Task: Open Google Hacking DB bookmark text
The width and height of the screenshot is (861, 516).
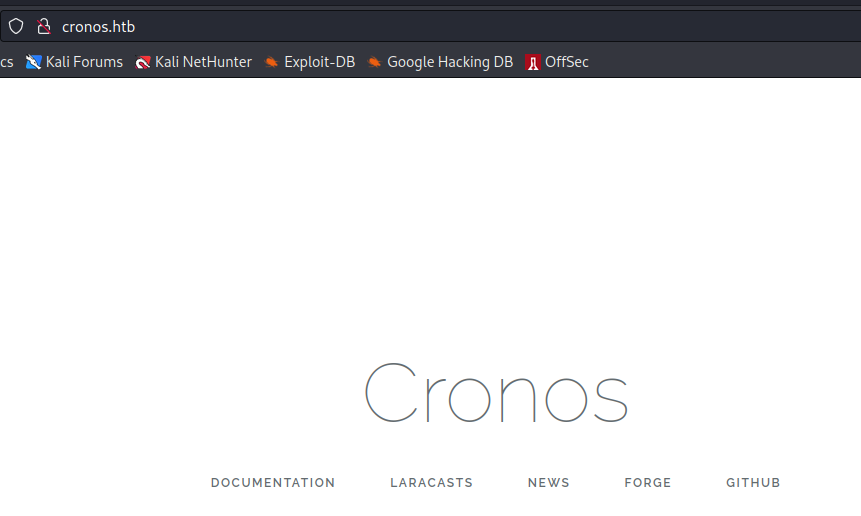Action: coord(450,62)
